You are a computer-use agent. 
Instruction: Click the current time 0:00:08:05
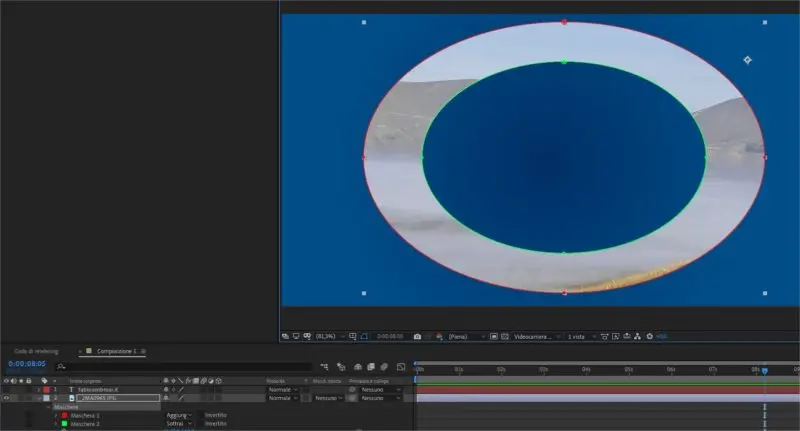(27, 364)
